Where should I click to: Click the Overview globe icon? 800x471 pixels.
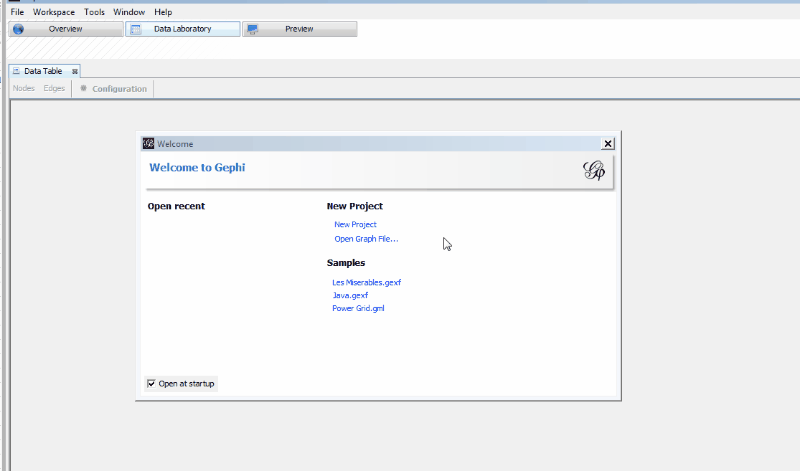tap(18, 29)
